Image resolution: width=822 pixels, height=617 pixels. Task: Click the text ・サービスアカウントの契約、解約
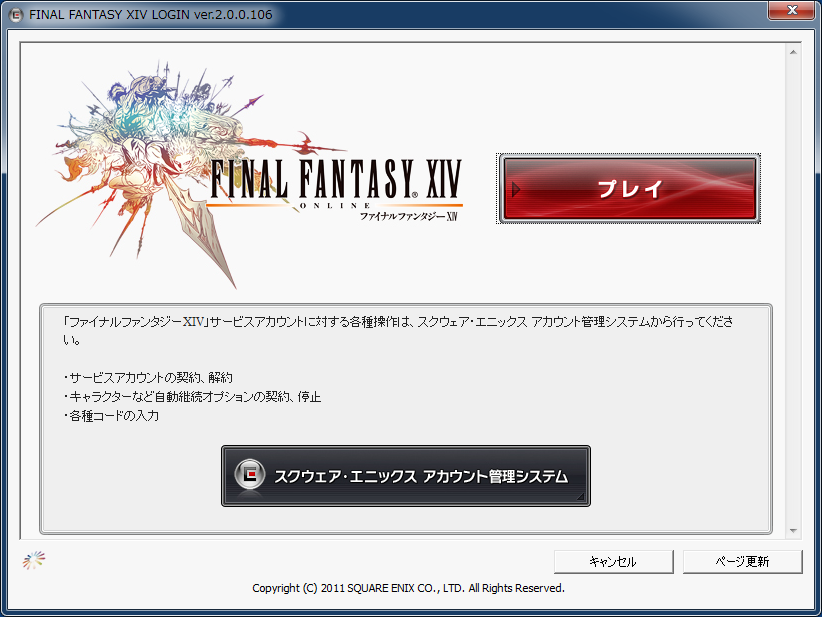click(147, 377)
